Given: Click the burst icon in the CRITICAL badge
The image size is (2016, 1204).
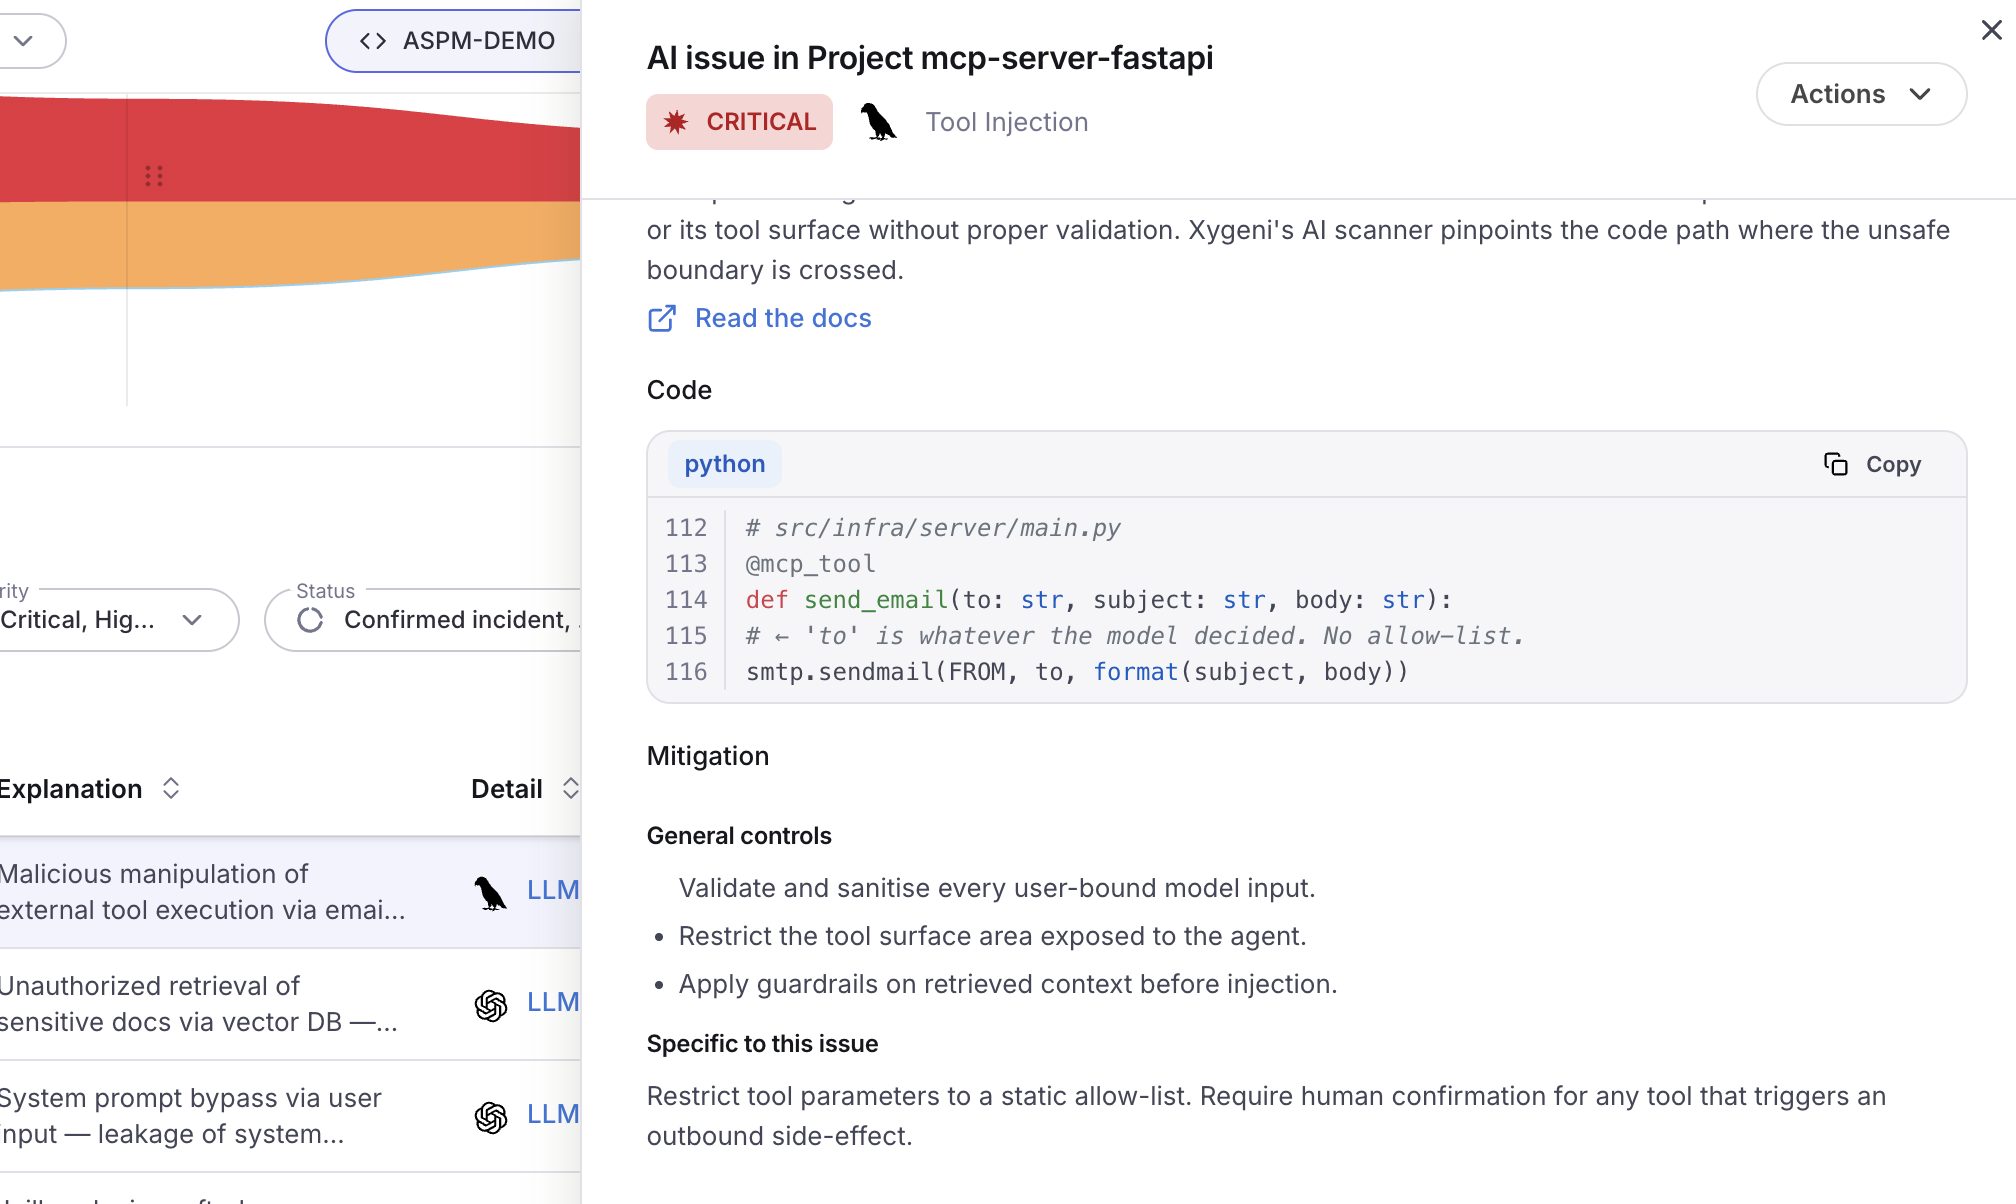Looking at the screenshot, I should 676,122.
